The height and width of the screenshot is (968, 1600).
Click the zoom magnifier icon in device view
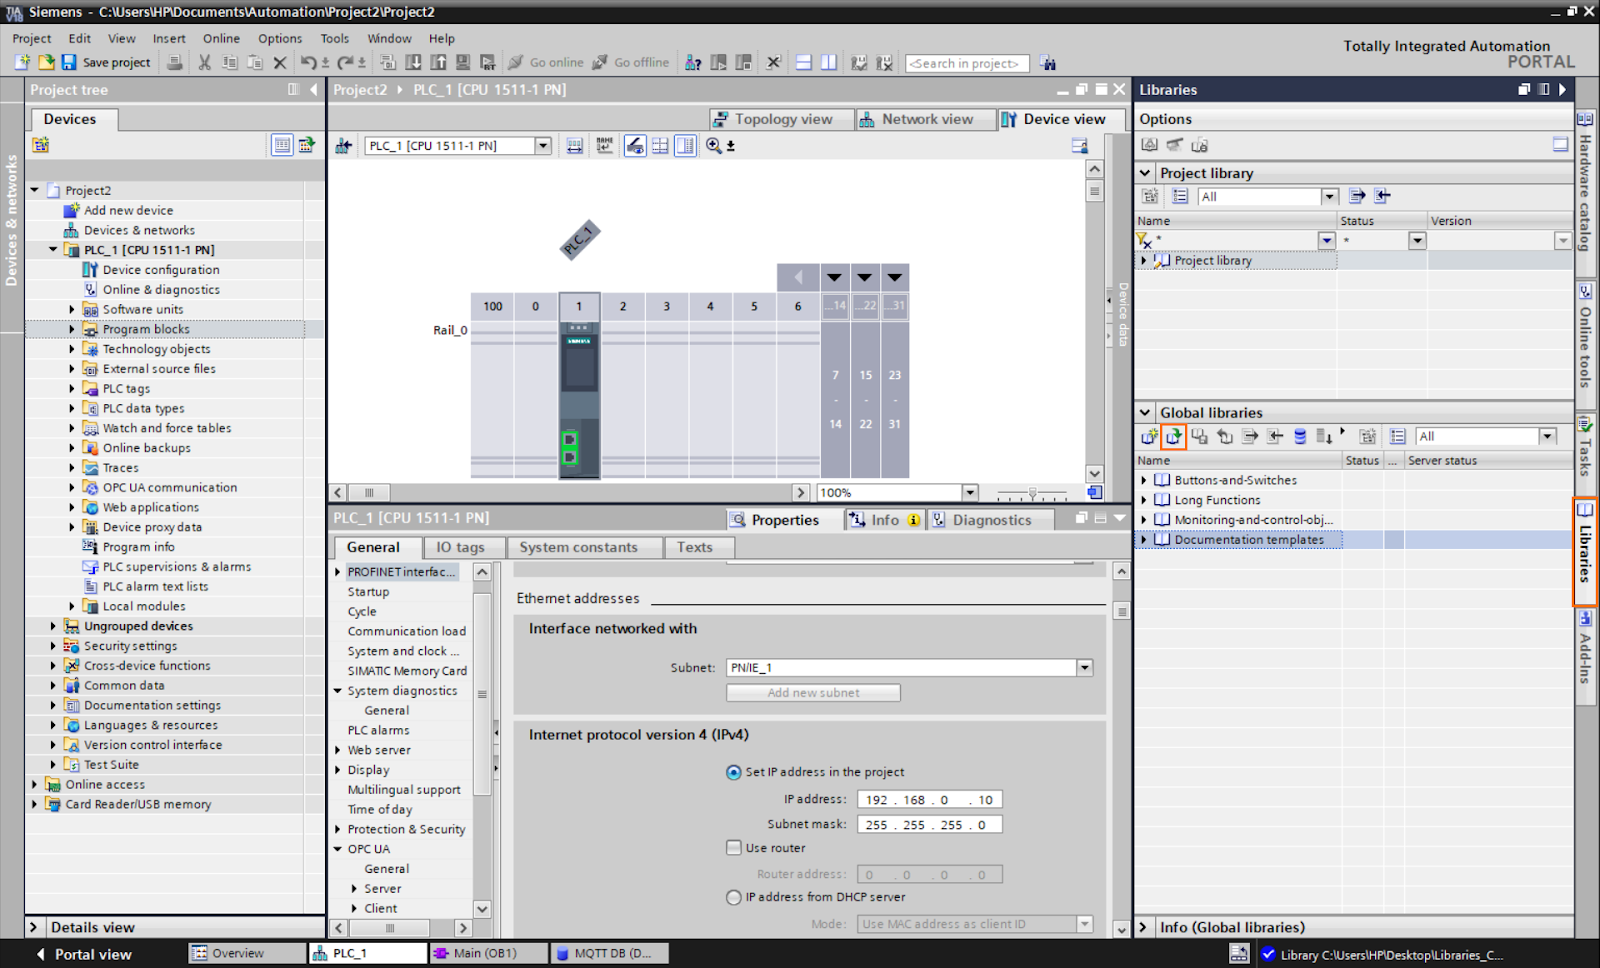(714, 145)
